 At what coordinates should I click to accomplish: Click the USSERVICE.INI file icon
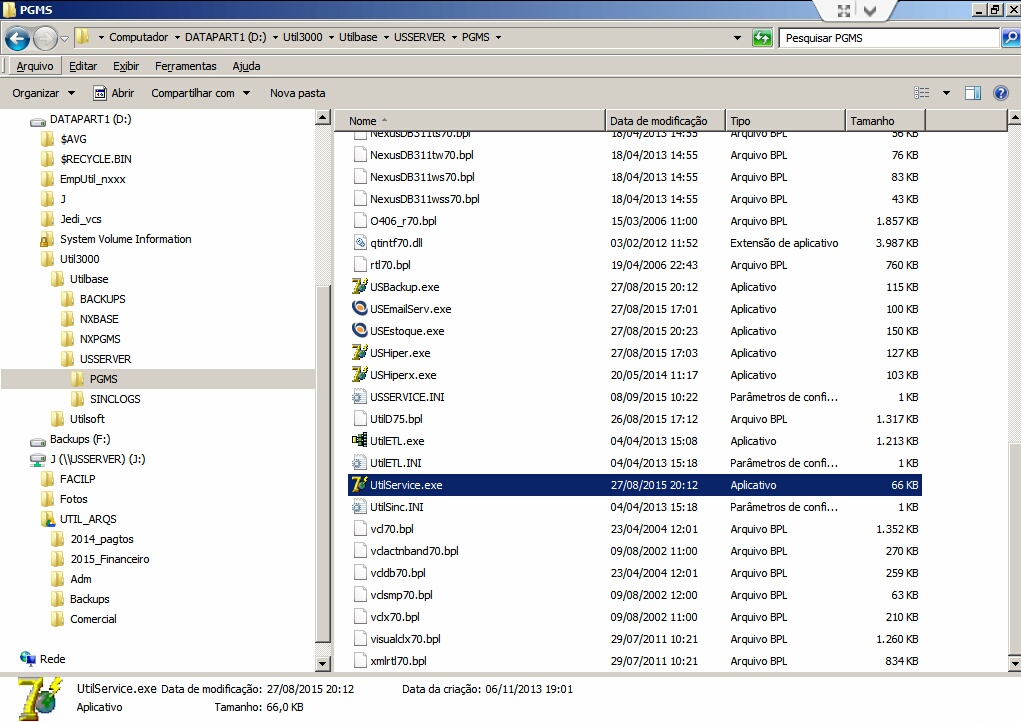[x=359, y=397]
